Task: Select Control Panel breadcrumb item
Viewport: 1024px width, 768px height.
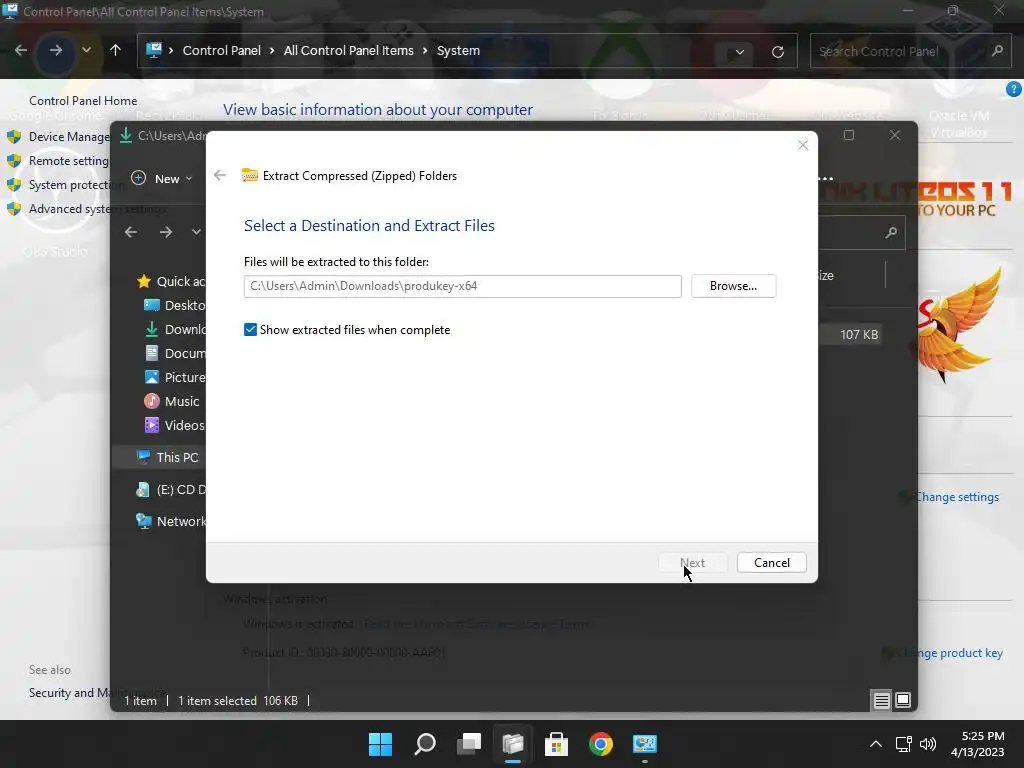Action: [221, 50]
